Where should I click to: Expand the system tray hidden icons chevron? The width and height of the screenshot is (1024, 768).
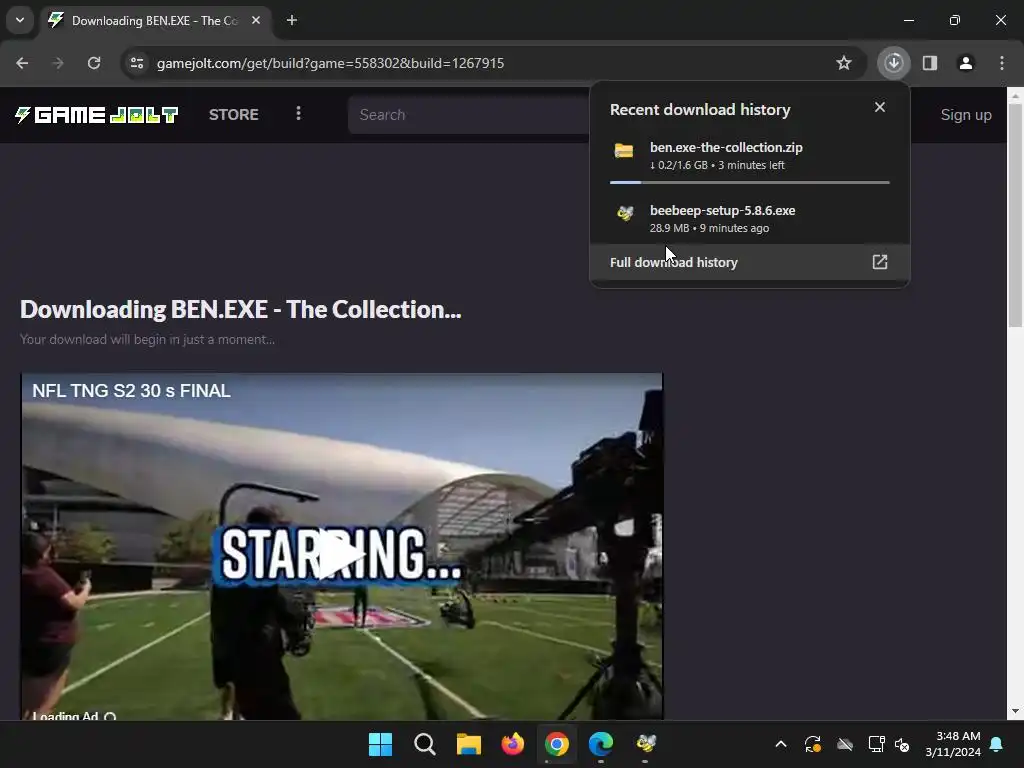coord(781,744)
